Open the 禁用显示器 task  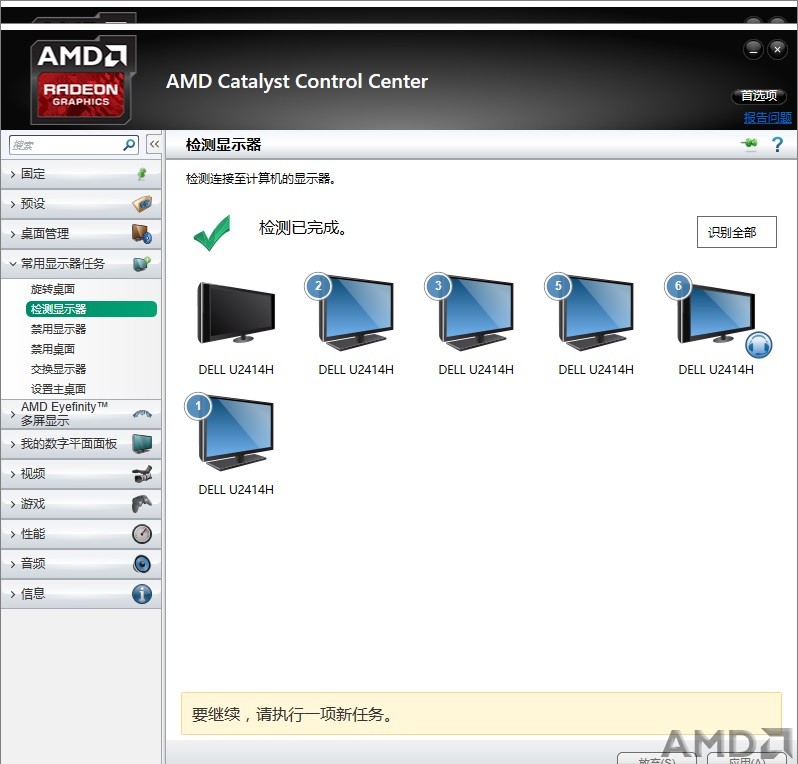click(x=59, y=329)
